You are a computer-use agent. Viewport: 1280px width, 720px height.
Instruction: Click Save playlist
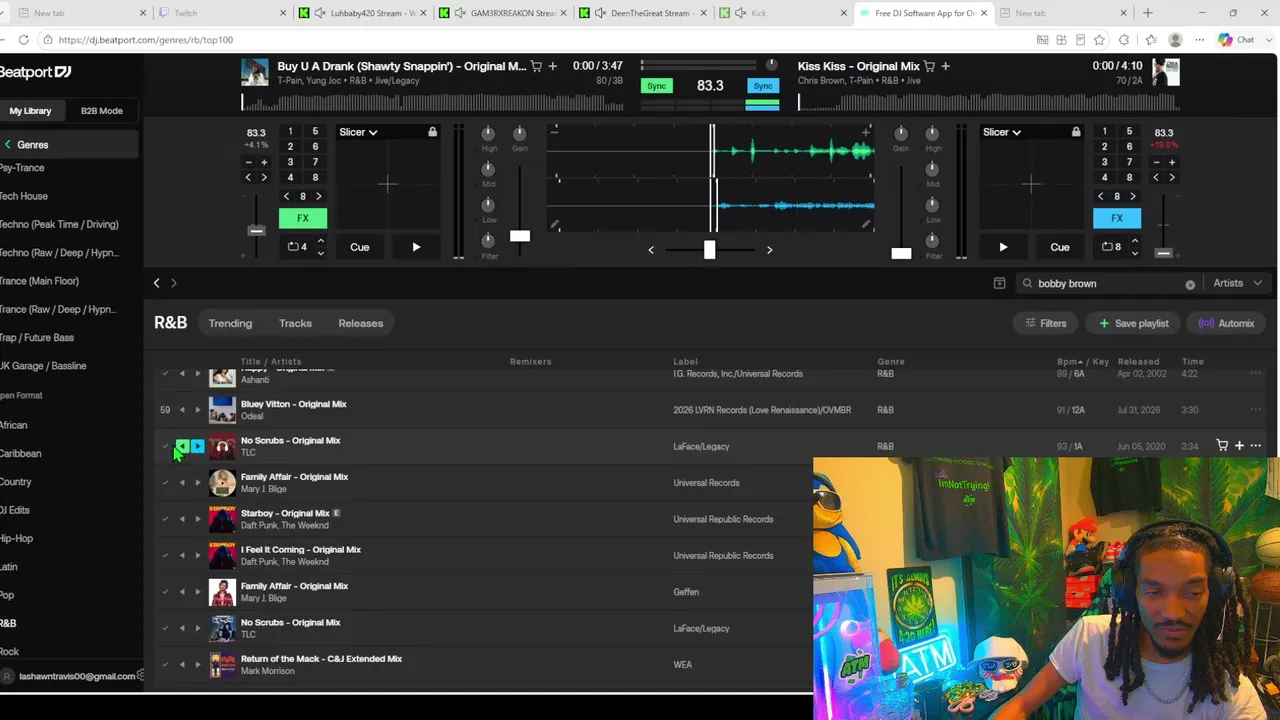tap(1134, 323)
